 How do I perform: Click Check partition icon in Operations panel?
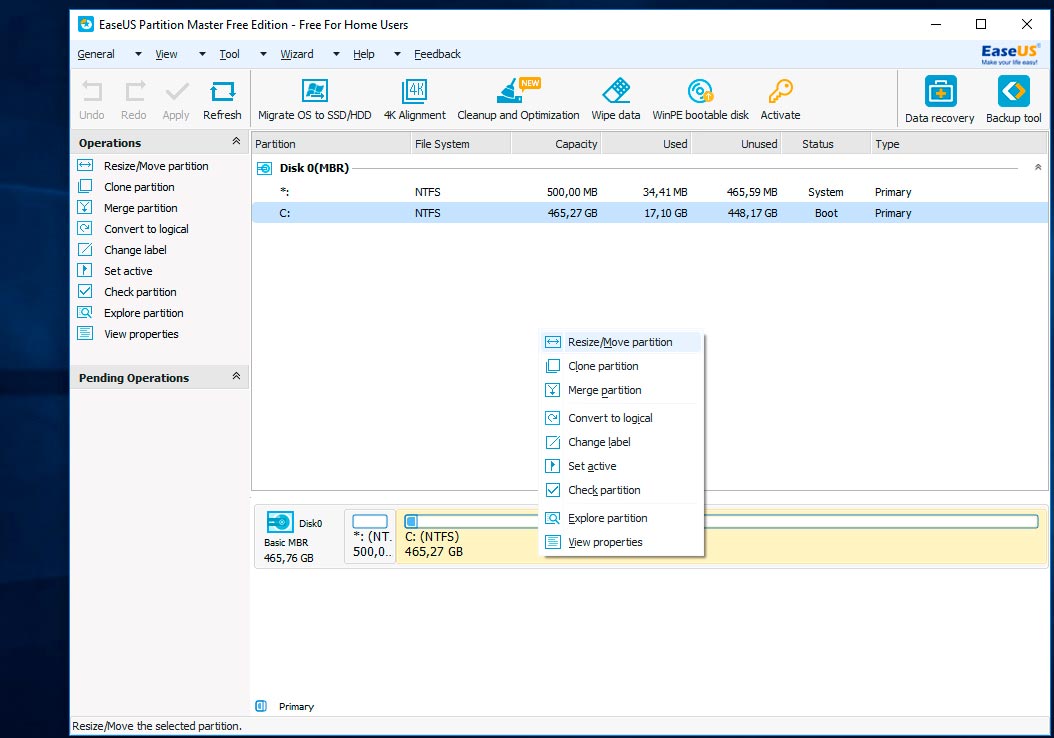[85, 291]
